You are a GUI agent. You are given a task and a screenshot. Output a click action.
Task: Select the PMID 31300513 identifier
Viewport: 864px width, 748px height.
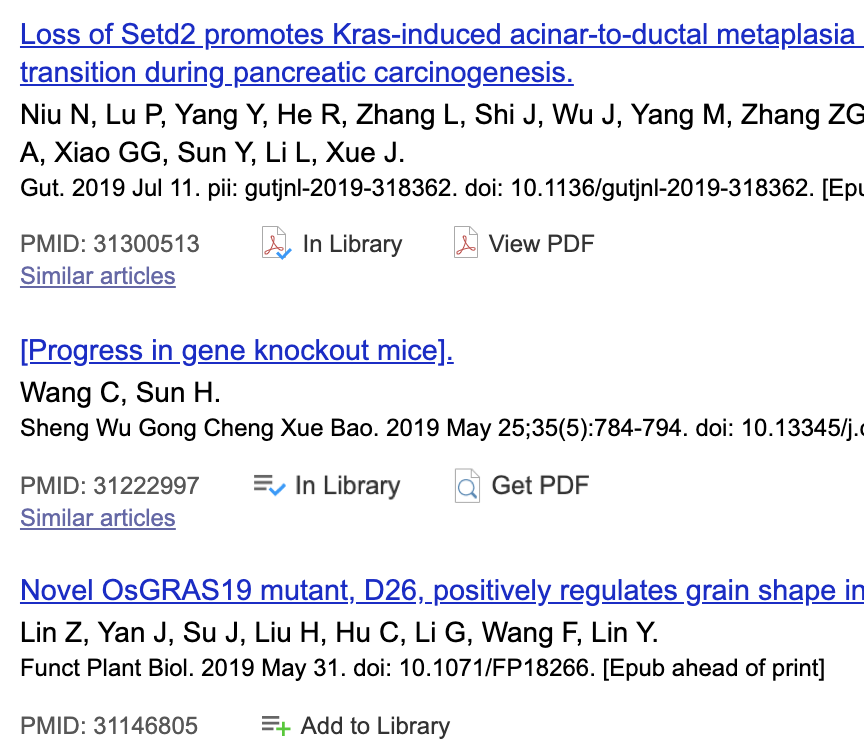coord(110,243)
